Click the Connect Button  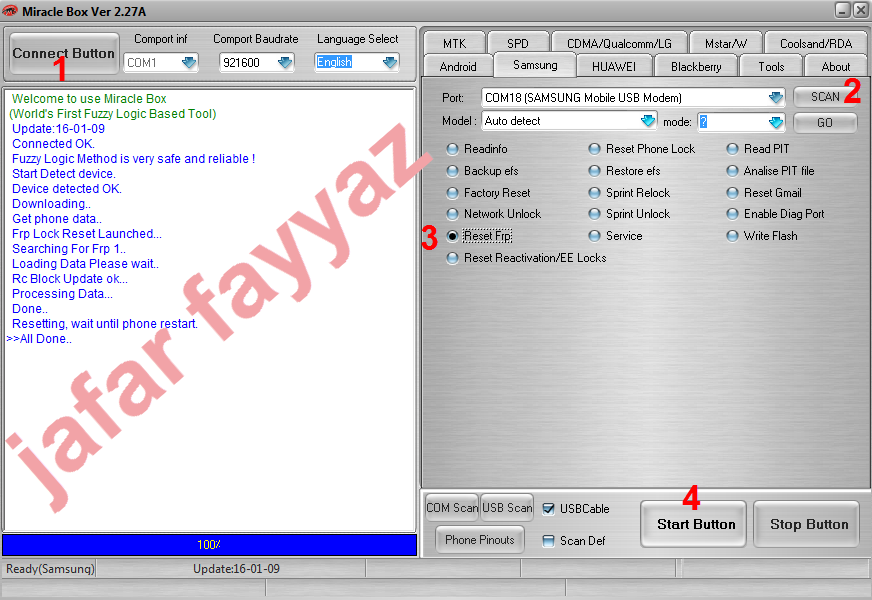(64, 53)
